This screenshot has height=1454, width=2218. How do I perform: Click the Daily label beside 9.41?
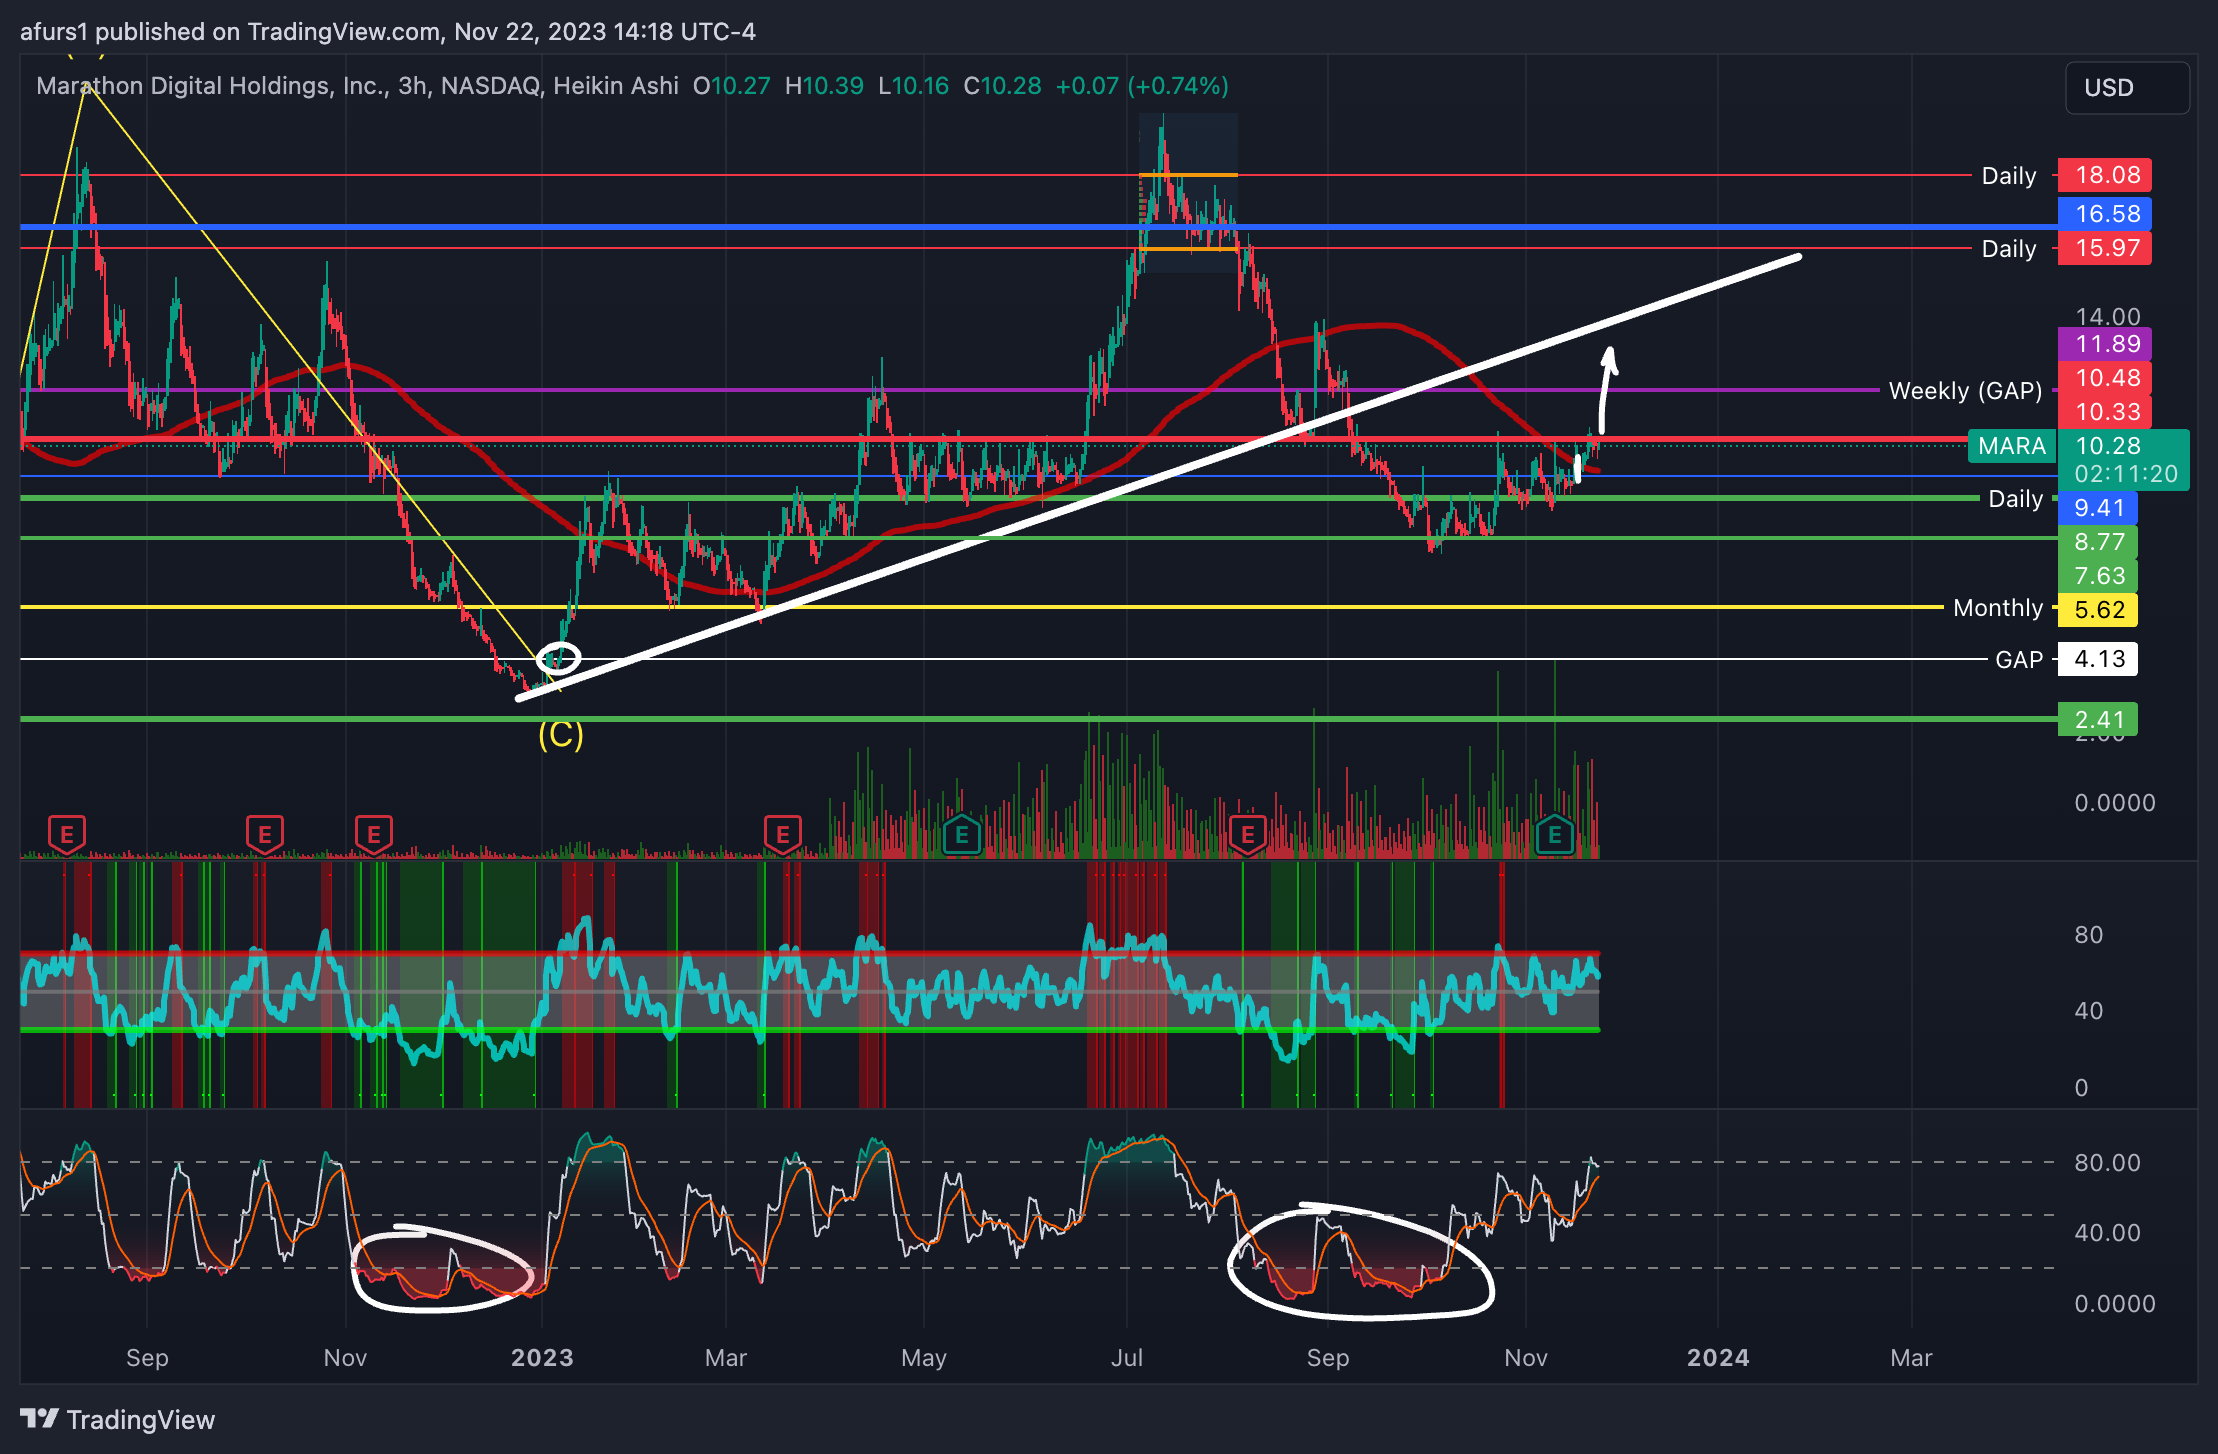coord(2015,499)
